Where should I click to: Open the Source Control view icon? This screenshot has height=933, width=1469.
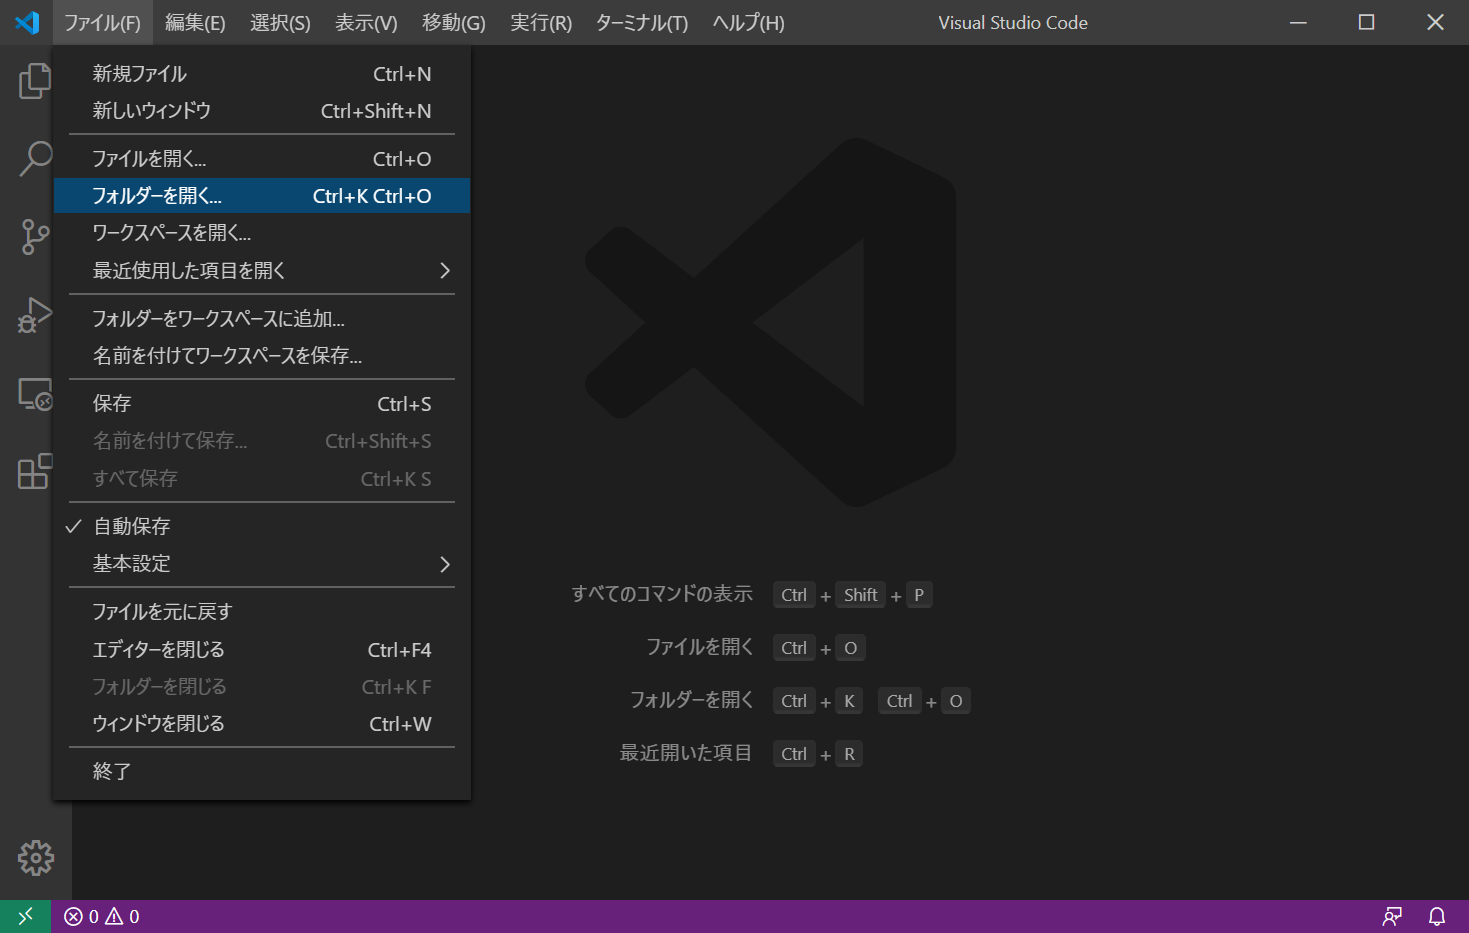35,236
